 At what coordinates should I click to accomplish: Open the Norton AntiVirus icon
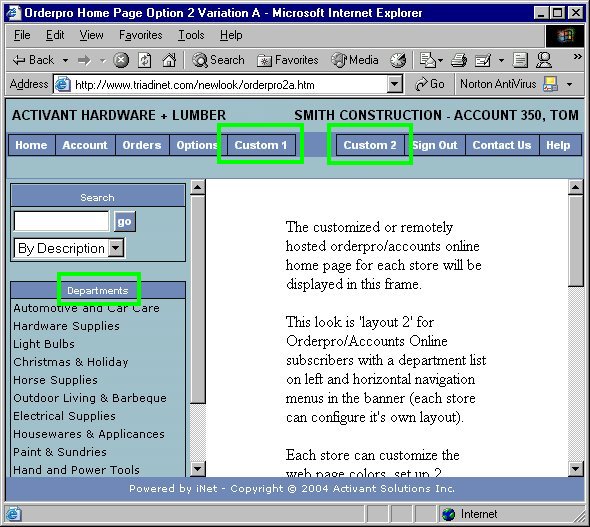click(x=550, y=84)
